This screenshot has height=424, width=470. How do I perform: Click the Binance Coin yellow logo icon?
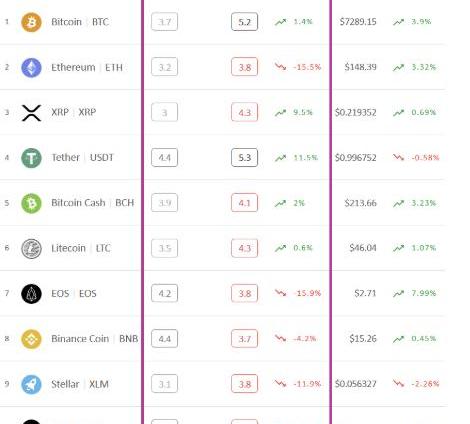tap(31, 339)
